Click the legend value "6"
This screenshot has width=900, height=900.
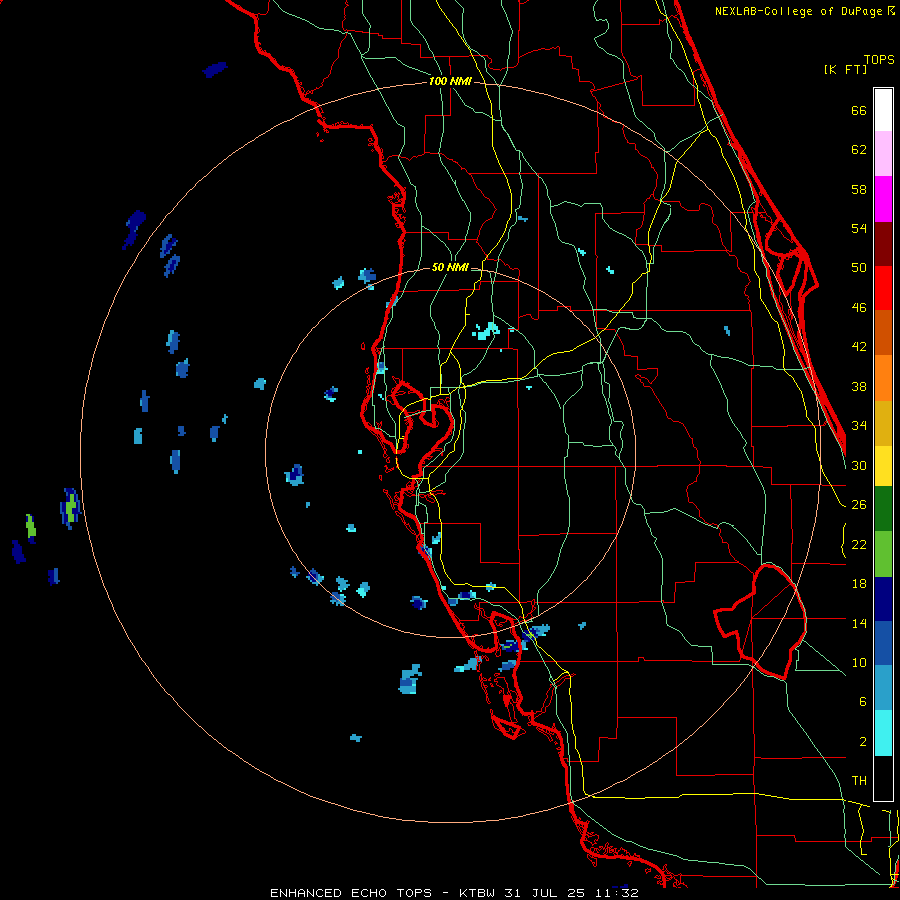click(863, 702)
